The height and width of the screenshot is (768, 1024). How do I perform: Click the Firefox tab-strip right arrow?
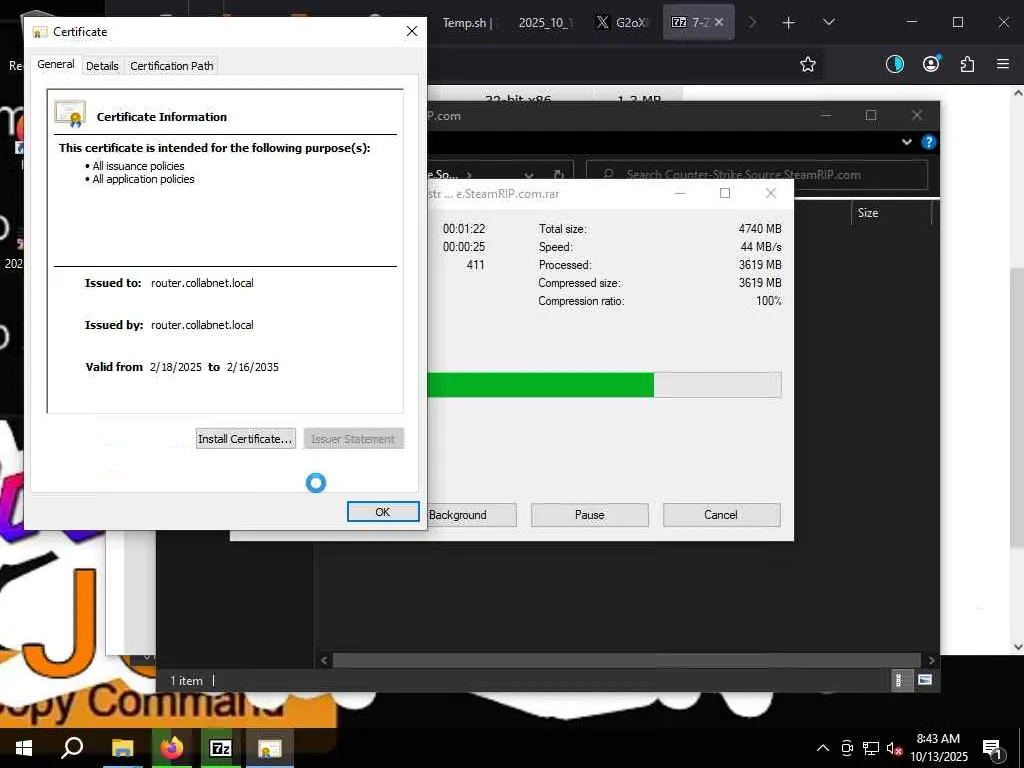coord(752,22)
